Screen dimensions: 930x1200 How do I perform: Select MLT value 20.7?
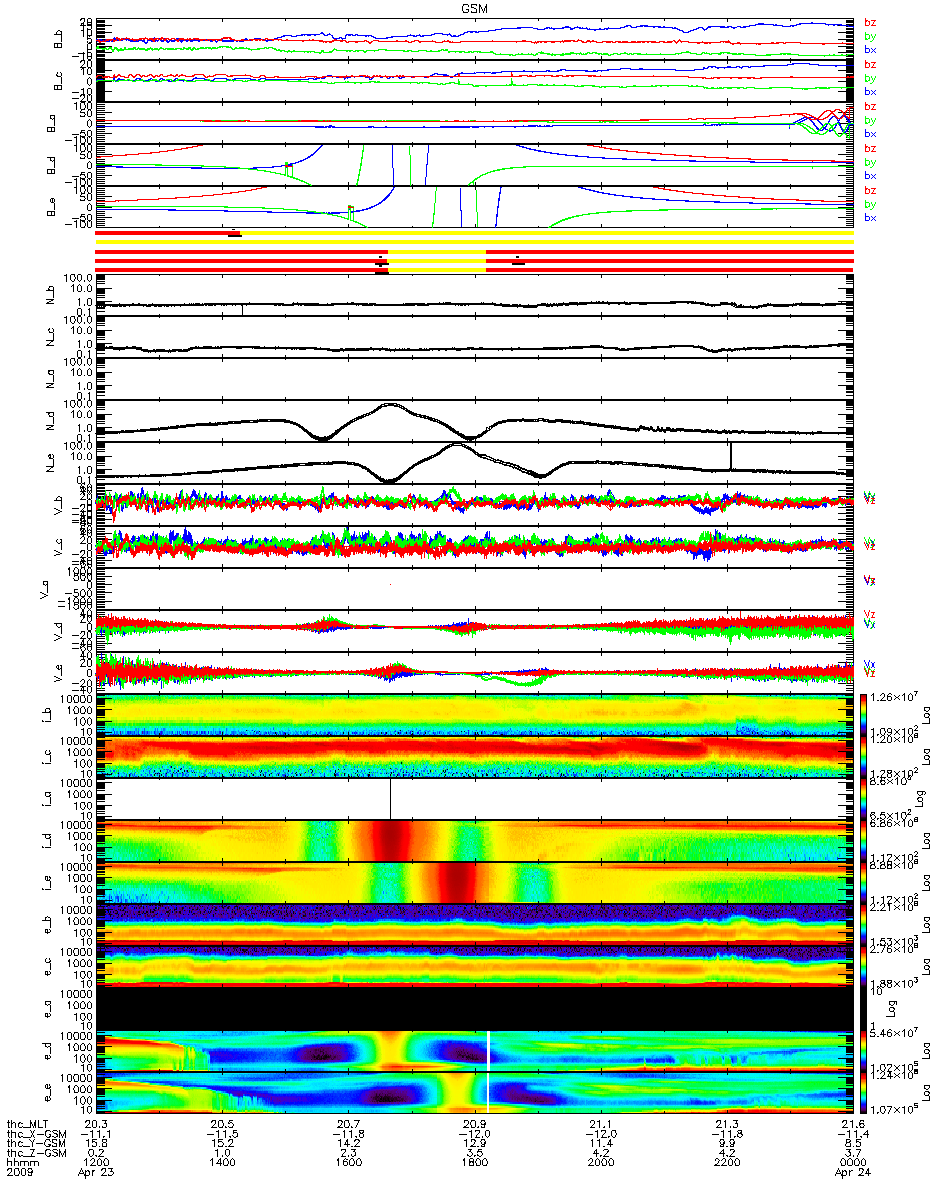coord(348,1124)
